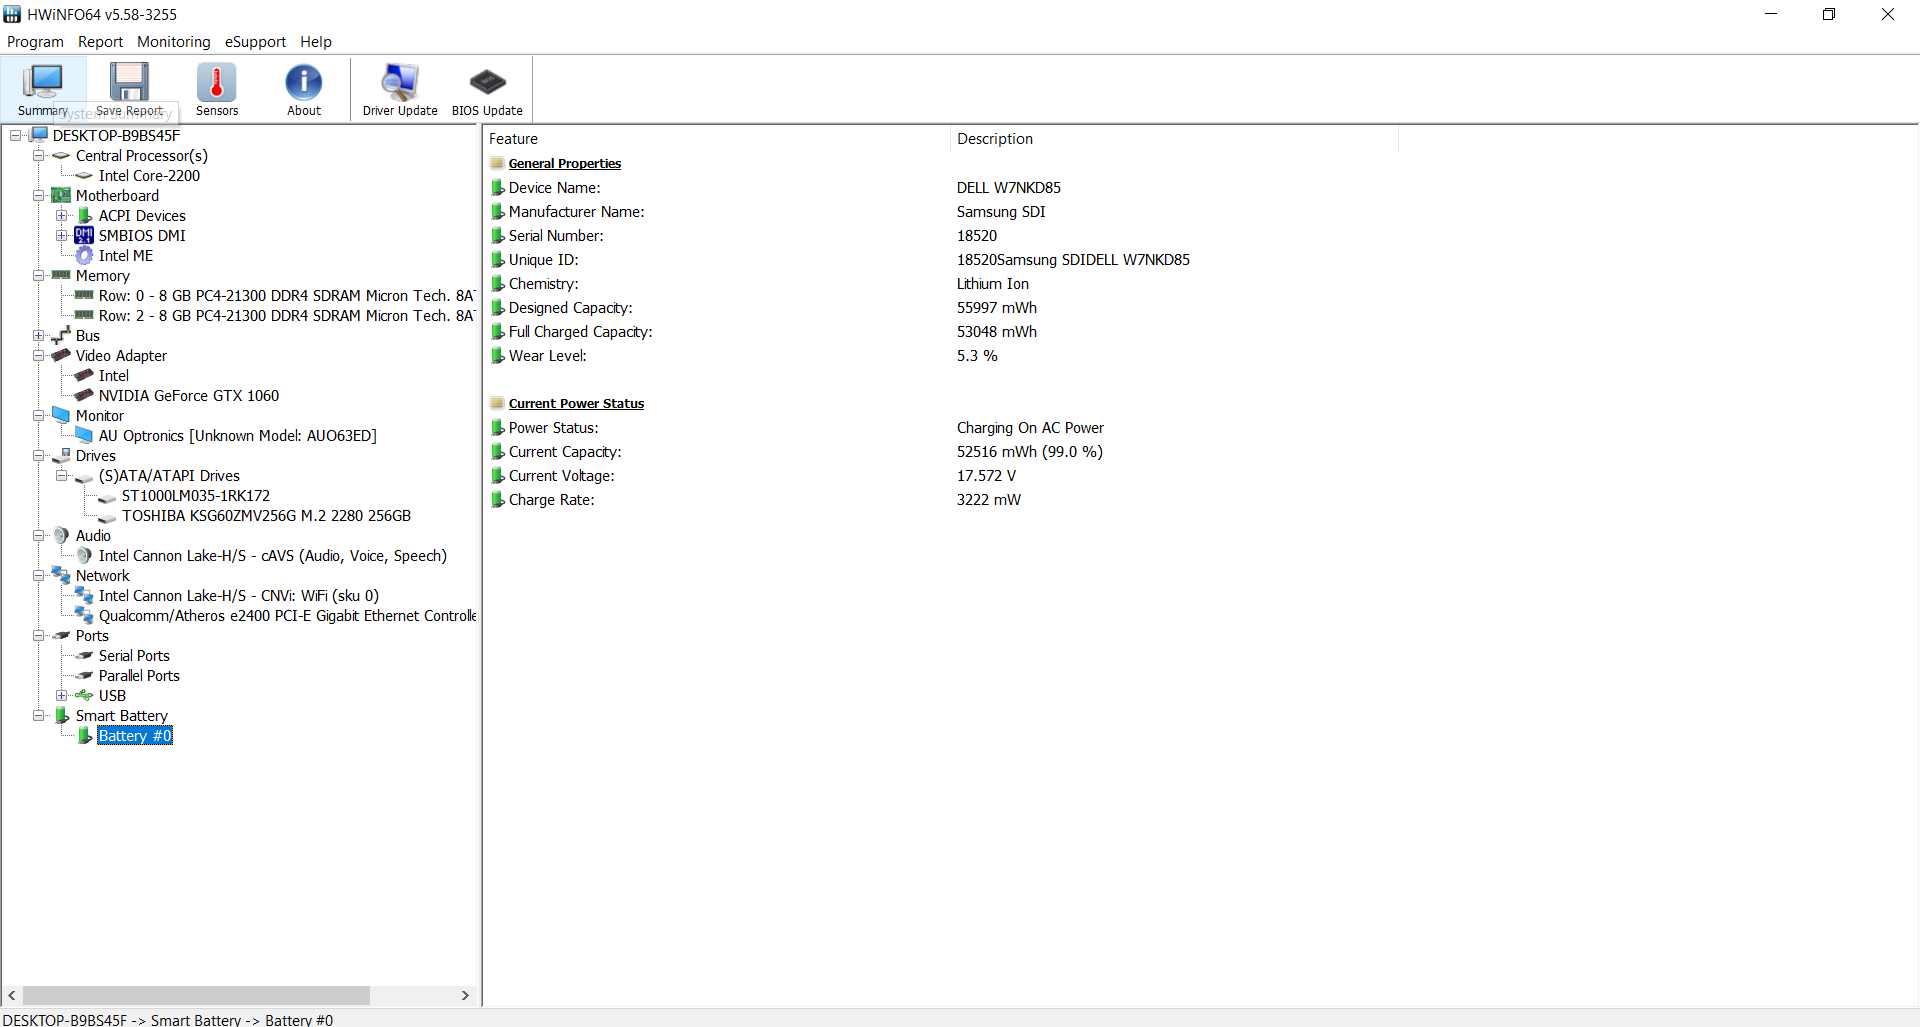Select the Parallel Ports tree item

point(139,675)
